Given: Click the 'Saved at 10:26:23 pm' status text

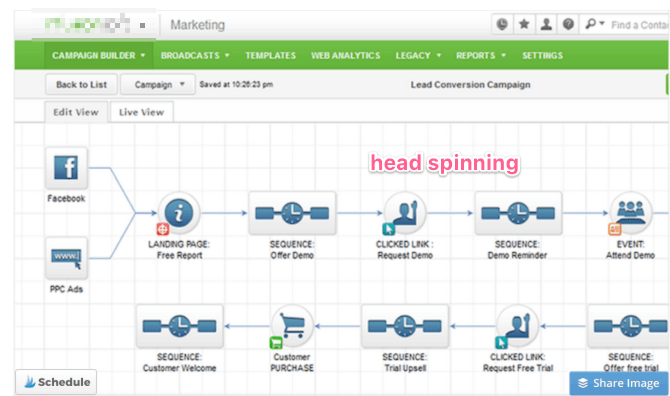Looking at the screenshot, I should coord(236,85).
